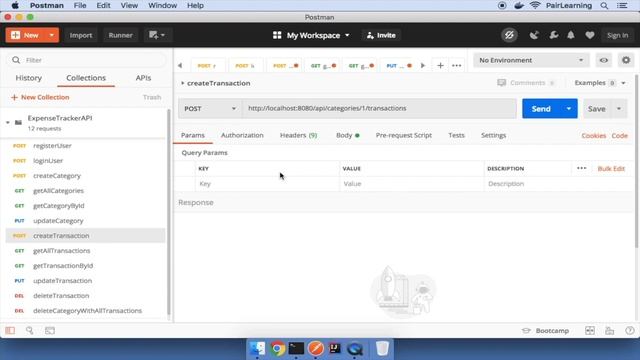This screenshot has width=640, height=360.
Task: Open the Pre-request Script tab
Action: (404, 135)
